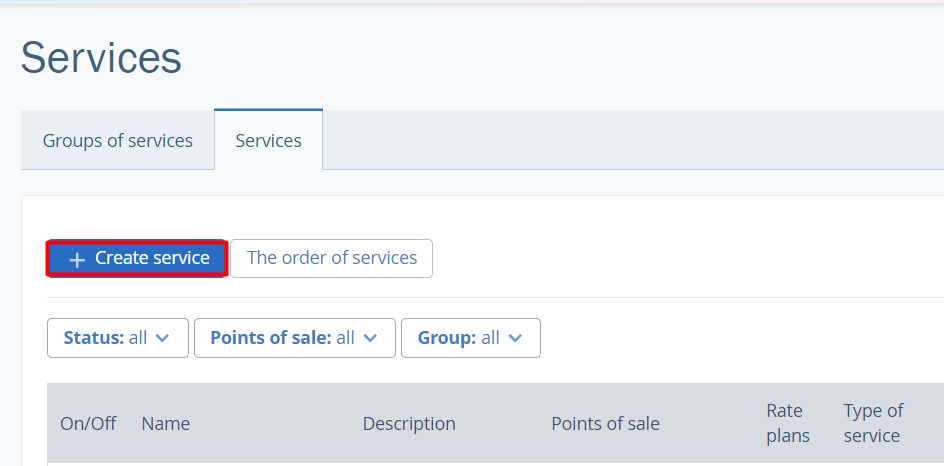Click the chevron arrow in Status filter
The image size is (944, 466).
point(164,338)
